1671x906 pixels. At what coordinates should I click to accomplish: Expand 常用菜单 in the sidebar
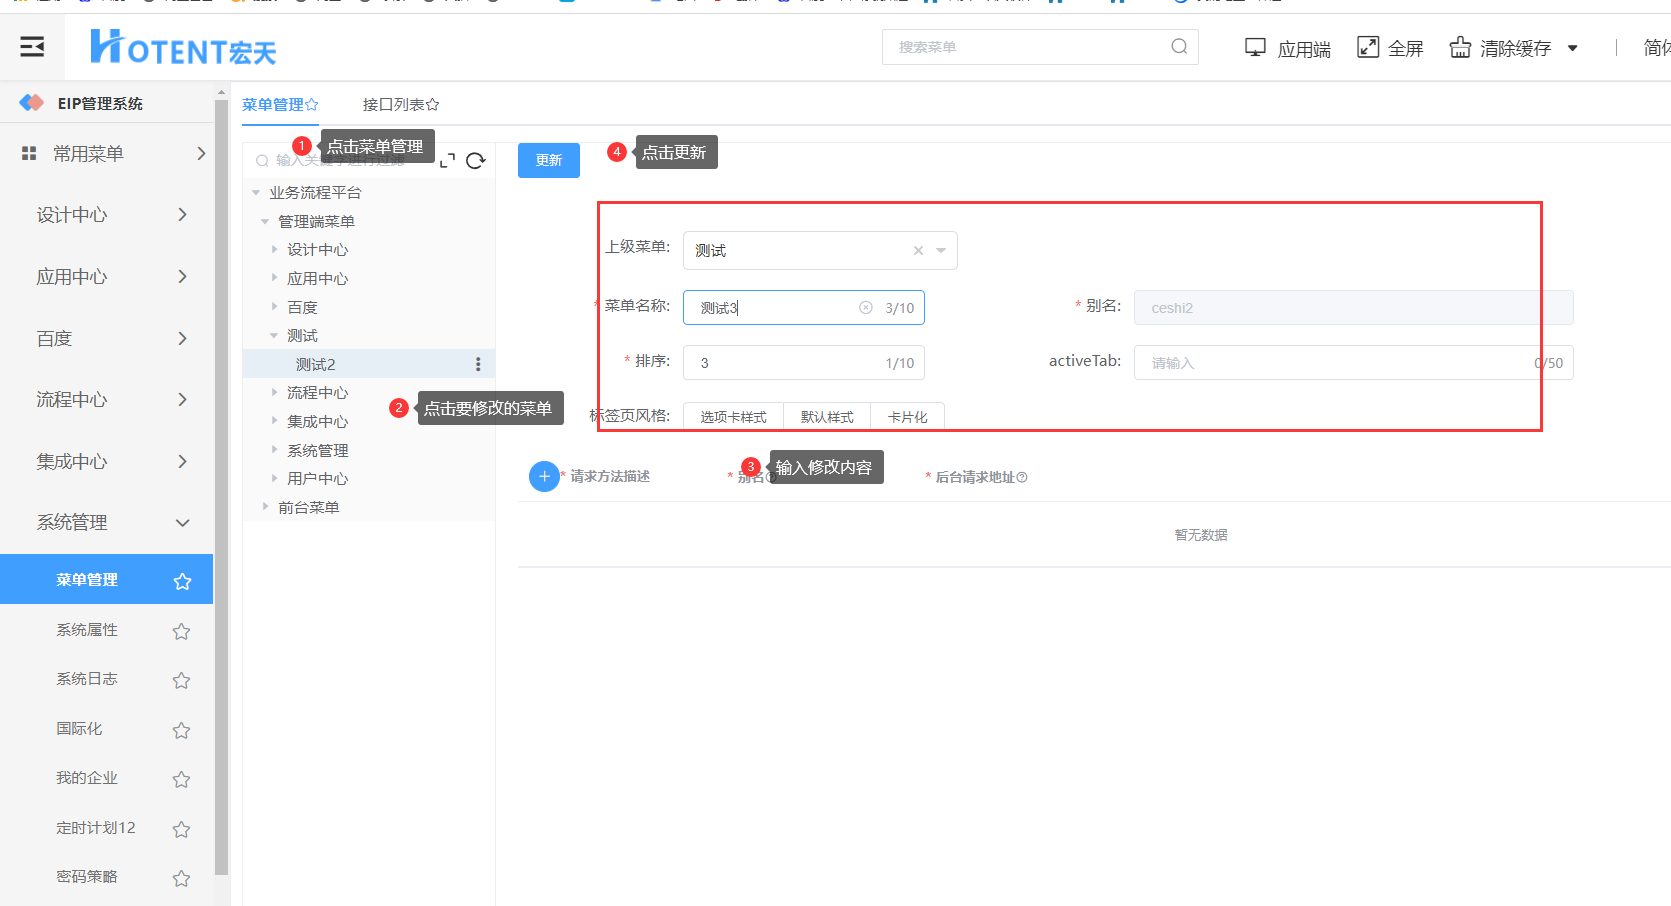pyautogui.click(x=201, y=153)
